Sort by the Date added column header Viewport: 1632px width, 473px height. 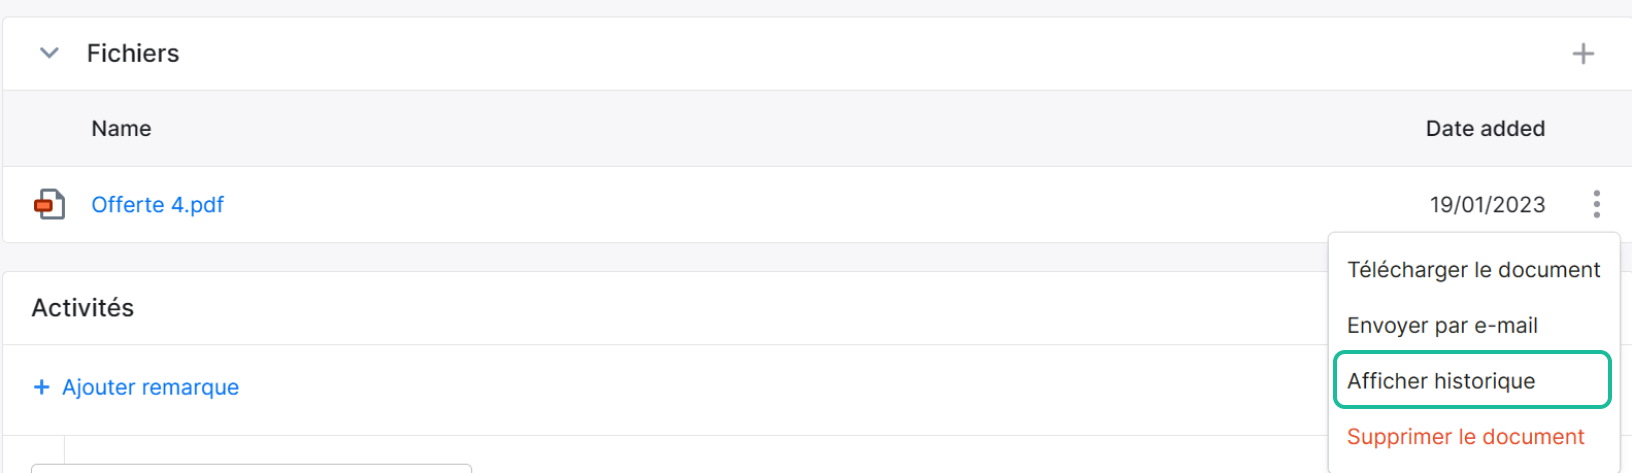pos(1485,128)
